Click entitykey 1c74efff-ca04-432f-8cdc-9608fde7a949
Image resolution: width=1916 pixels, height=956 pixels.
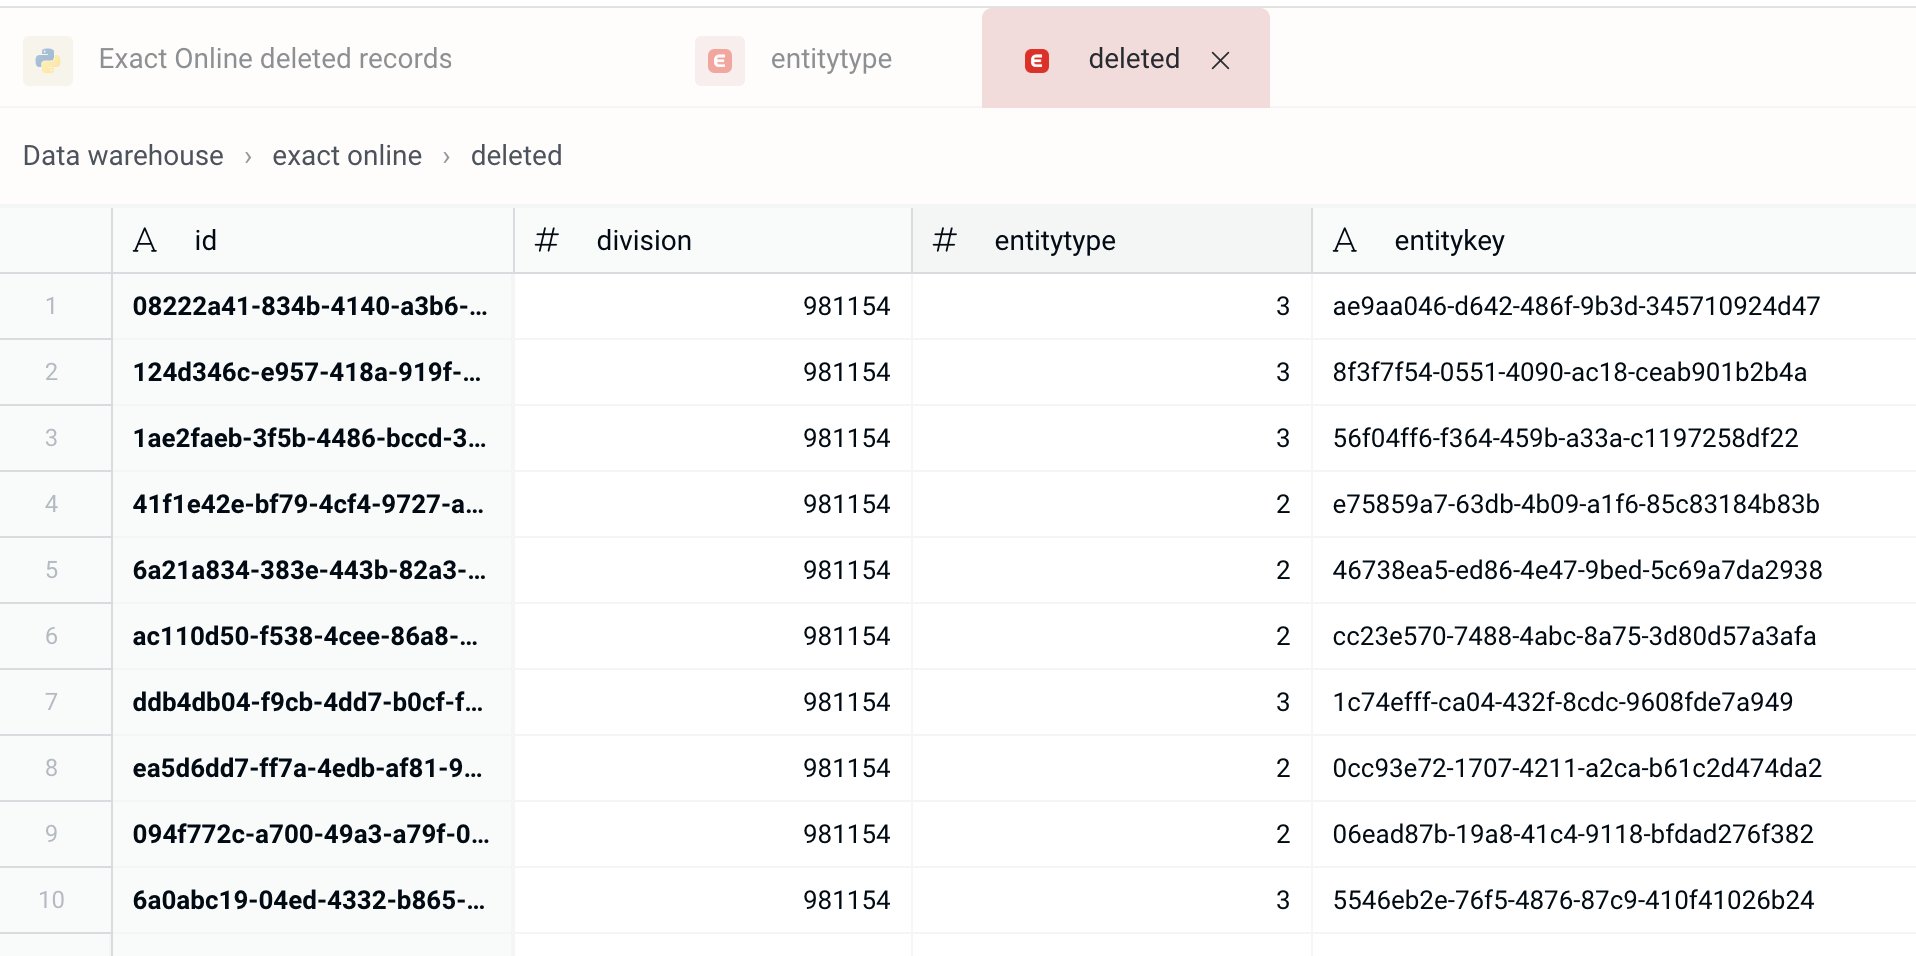[x=1563, y=702]
